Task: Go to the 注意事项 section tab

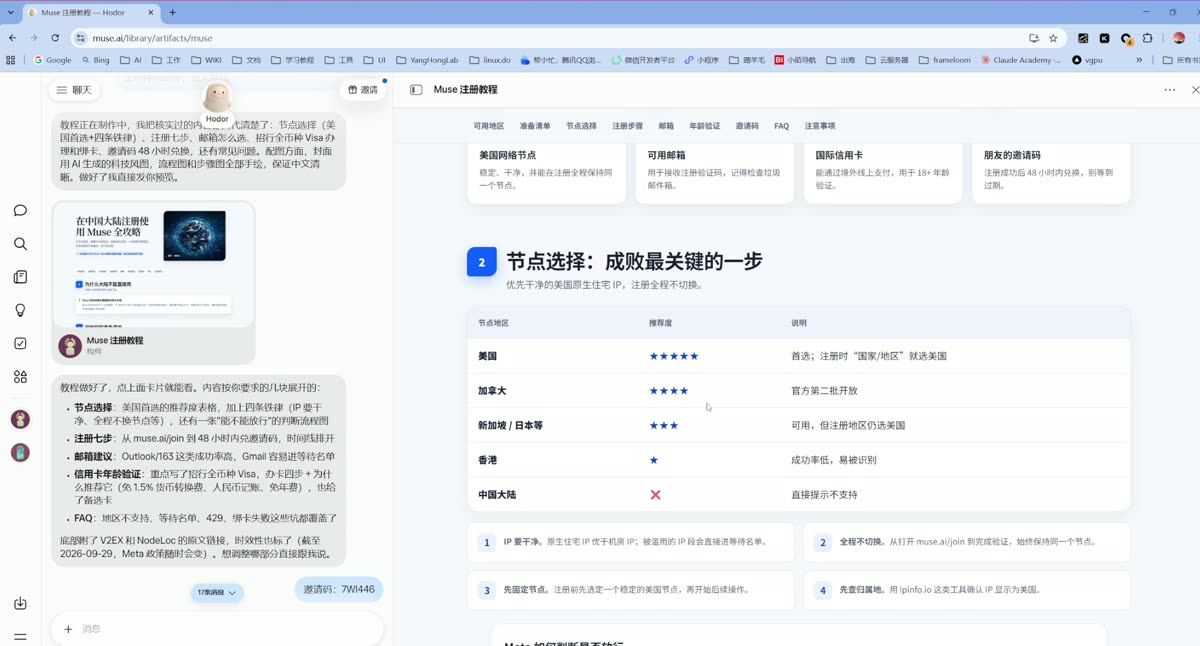Action: point(820,126)
